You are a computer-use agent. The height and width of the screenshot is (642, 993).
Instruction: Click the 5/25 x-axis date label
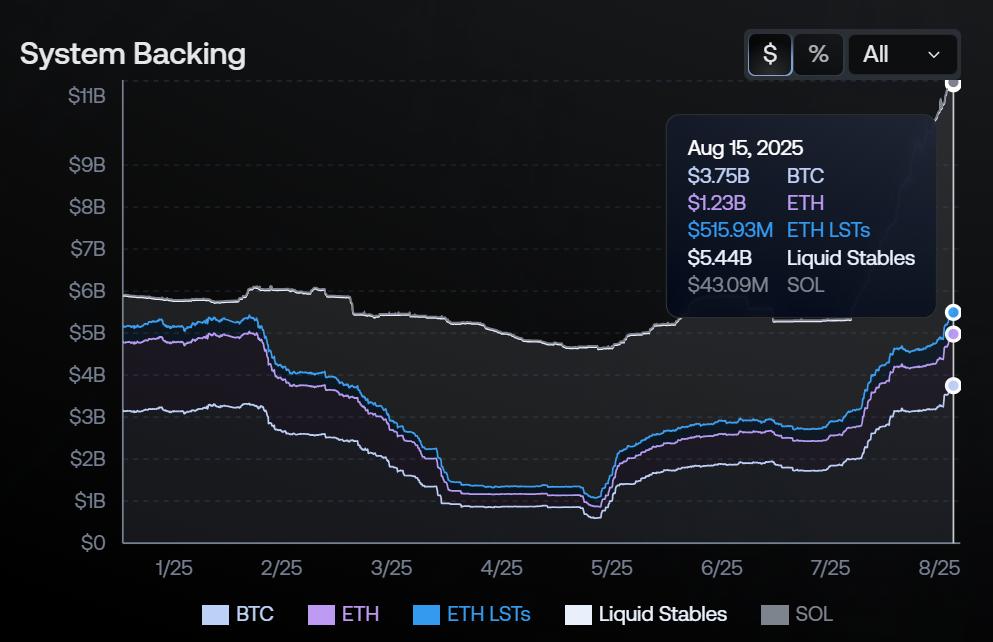click(611, 568)
